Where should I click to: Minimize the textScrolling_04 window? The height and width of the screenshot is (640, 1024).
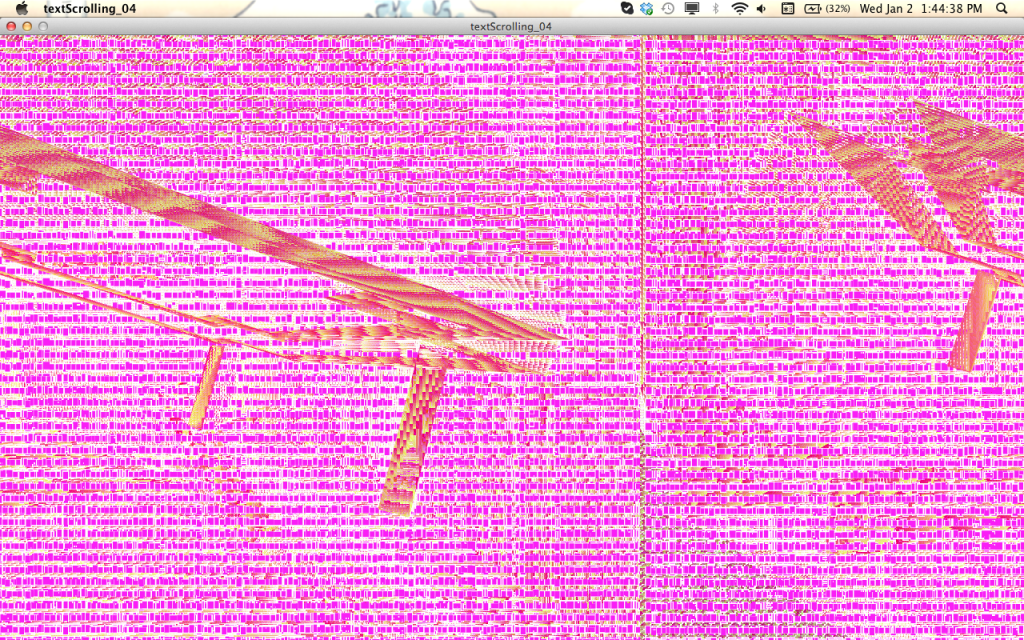[27, 26]
